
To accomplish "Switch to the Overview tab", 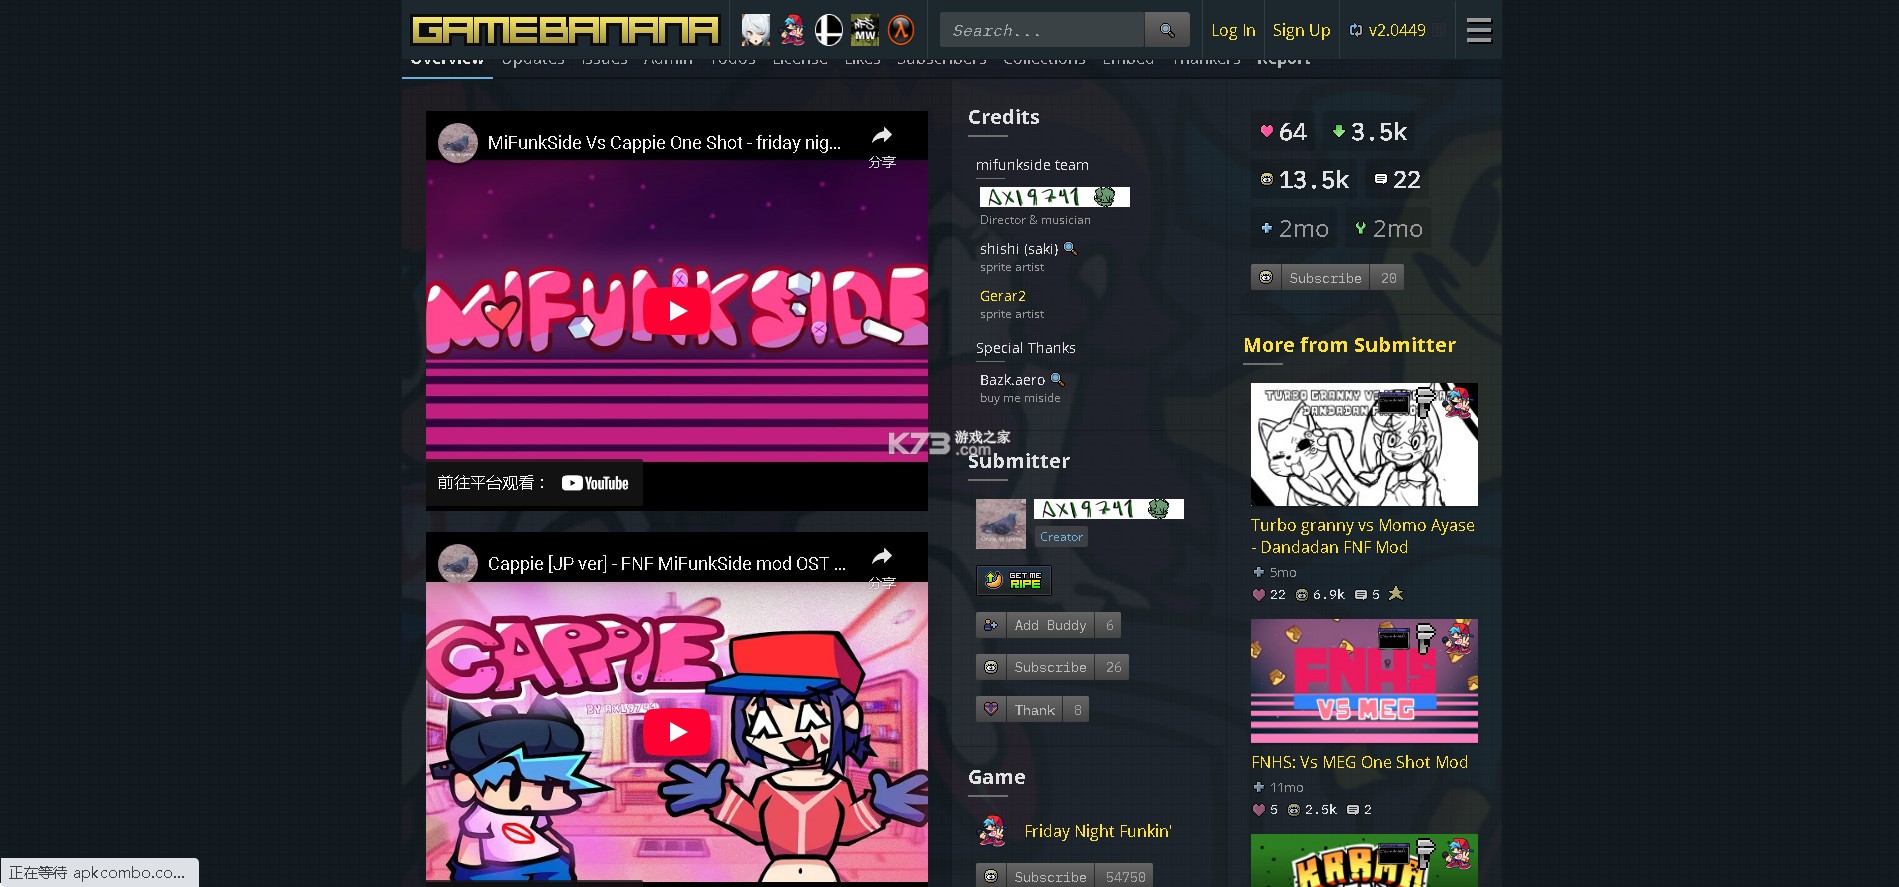I will [447, 64].
